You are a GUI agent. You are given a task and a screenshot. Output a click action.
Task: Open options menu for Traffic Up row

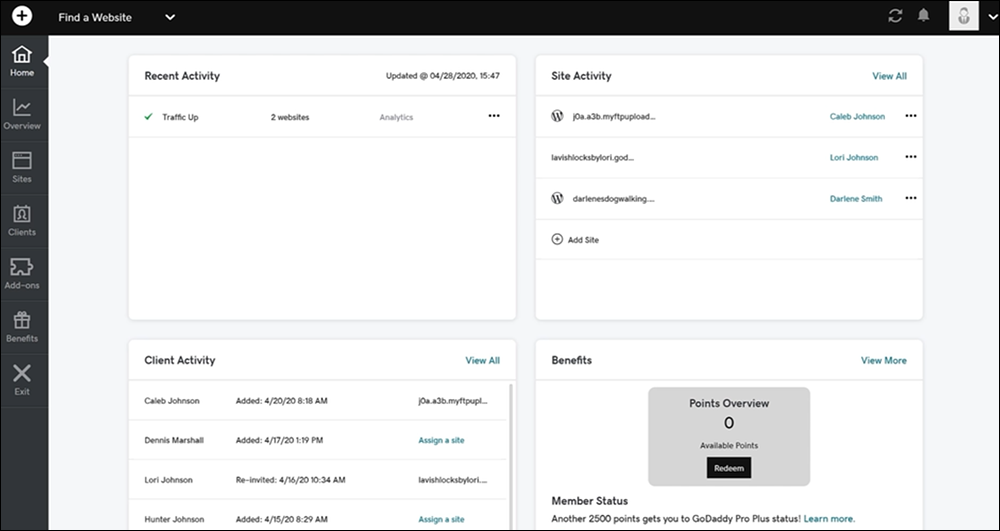[x=494, y=116]
